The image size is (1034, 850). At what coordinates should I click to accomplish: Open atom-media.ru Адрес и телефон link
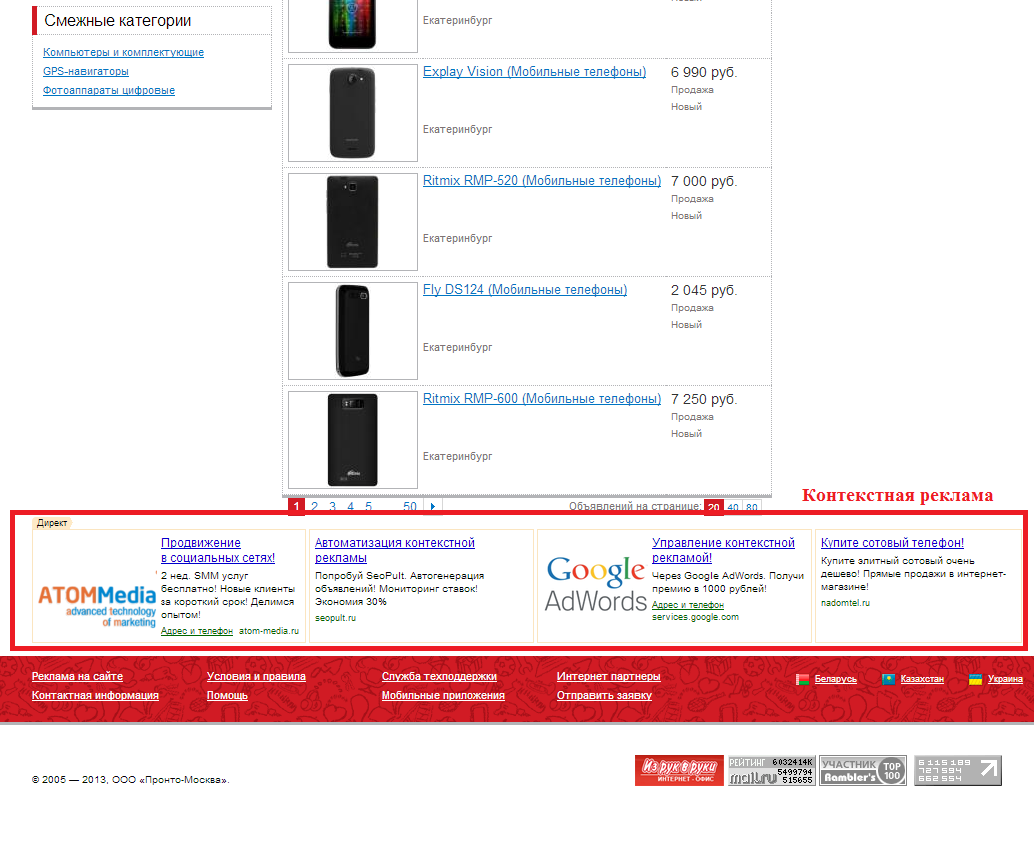tap(197, 631)
